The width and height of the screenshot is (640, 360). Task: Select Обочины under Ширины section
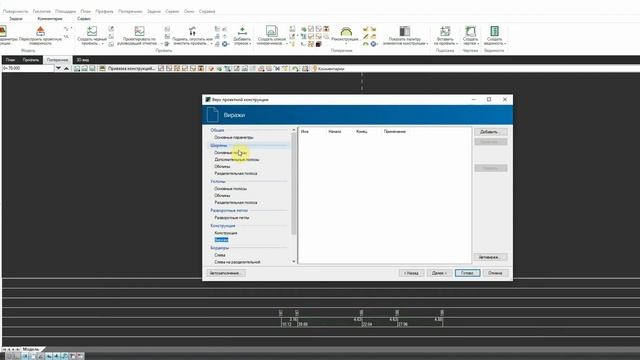222,167
